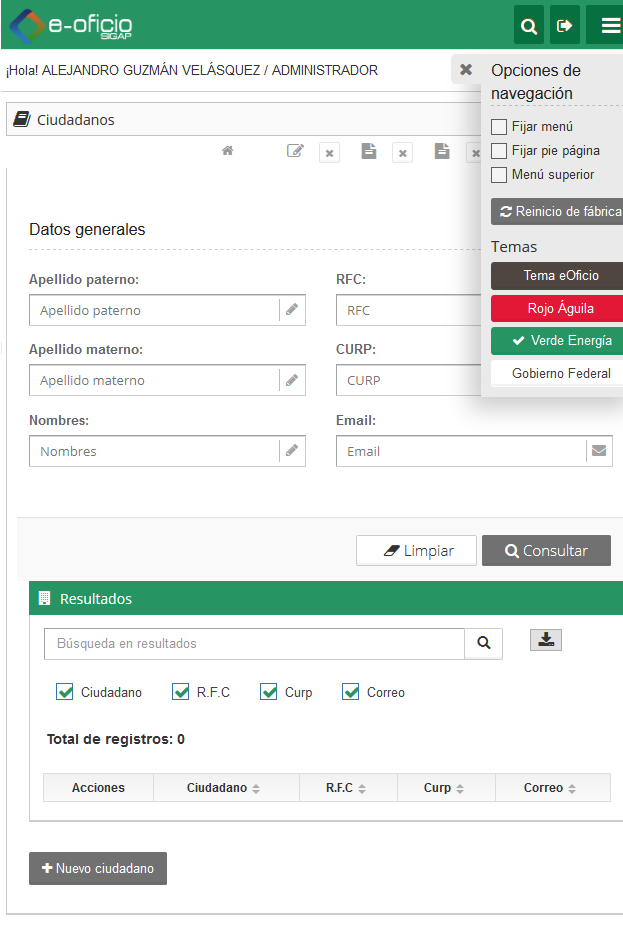Click the edit pencil-square toolbar icon
Viewport: 623px width, 943px height.
click(x=295, y=151)
